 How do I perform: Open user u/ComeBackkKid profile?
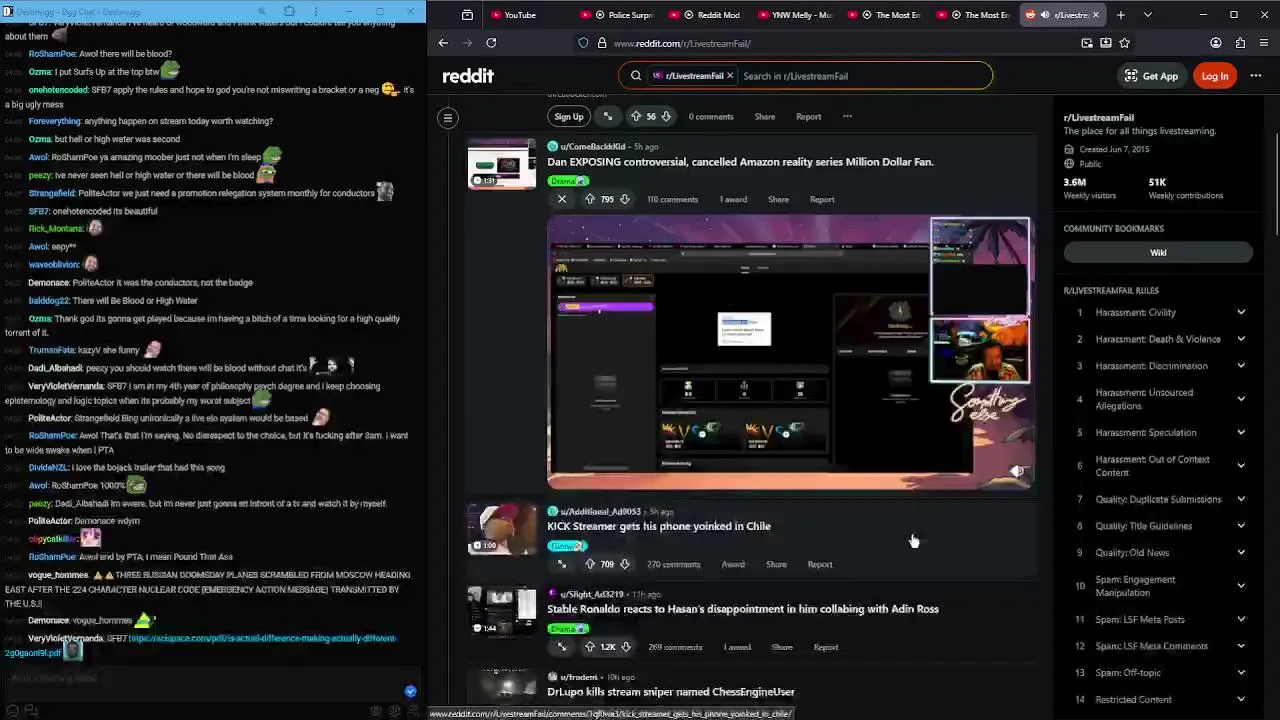click(x=593, y=147)
